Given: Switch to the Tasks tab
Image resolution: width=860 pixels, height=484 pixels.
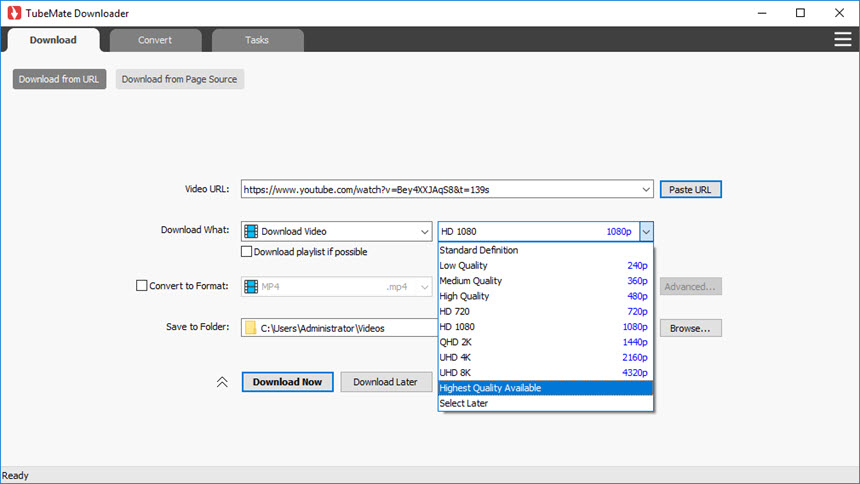Looking at the screenshot, I should [257, 40].
